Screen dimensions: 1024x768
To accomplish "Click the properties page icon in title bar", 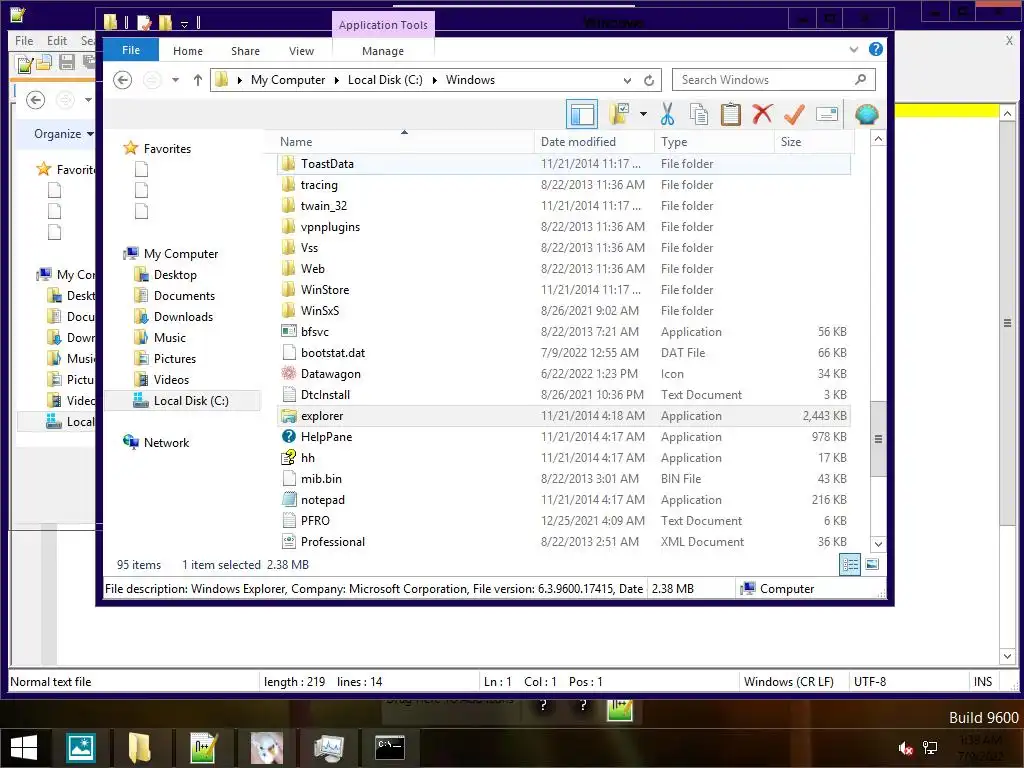I will tap(144, 24).
